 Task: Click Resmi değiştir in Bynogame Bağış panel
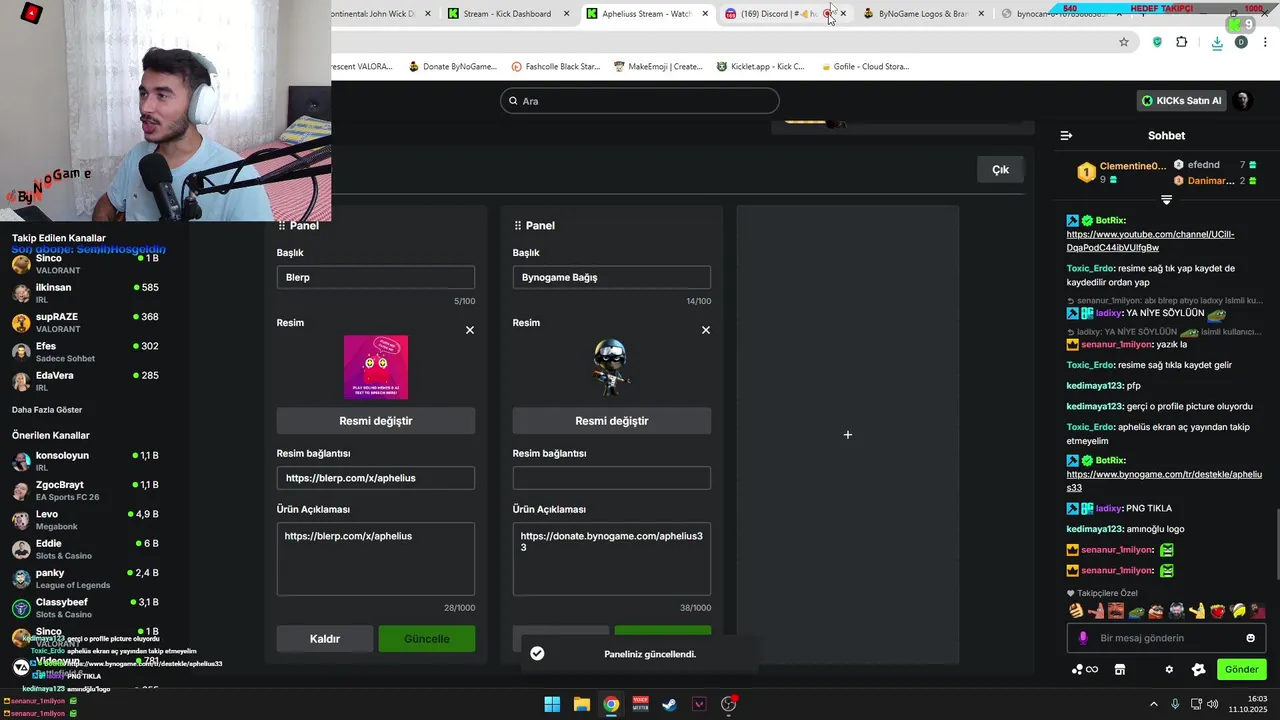(612, 421)
